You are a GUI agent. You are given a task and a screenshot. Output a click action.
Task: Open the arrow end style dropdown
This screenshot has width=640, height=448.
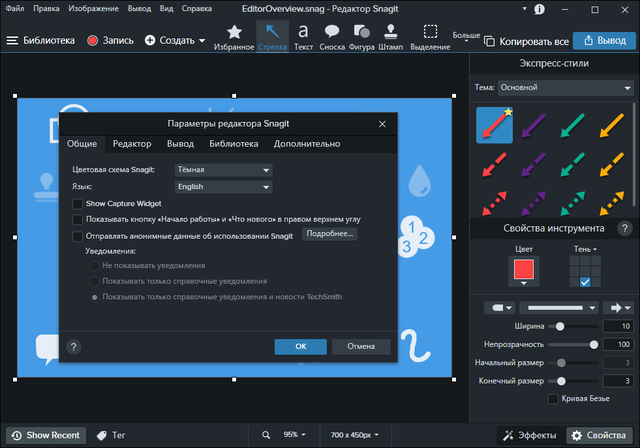(x=619, y=308)
